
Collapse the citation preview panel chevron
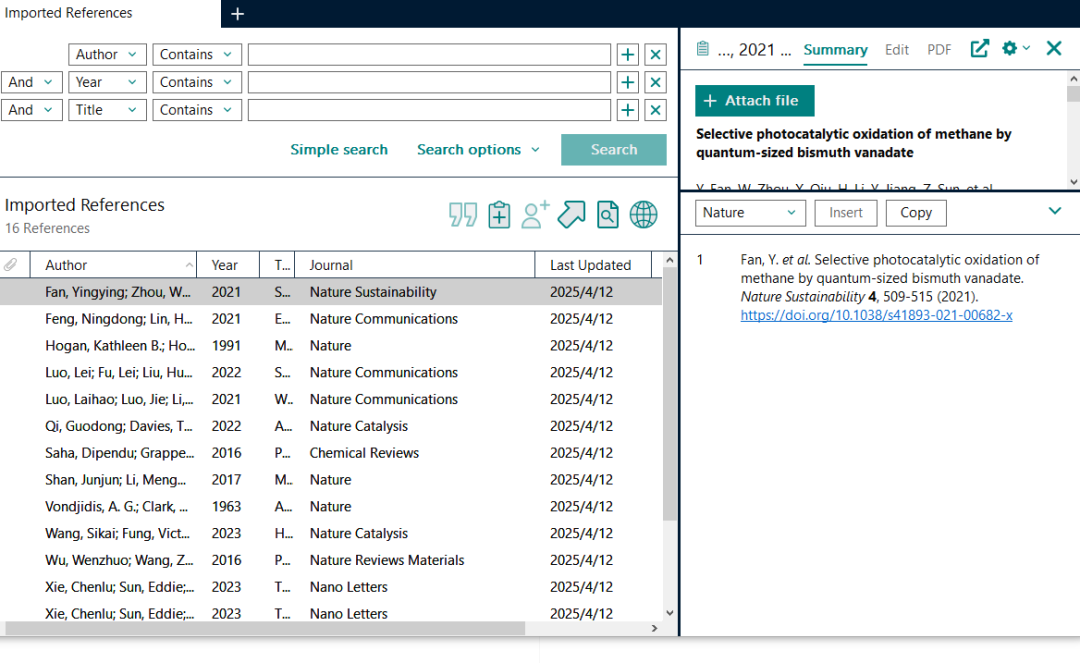(1054, 211)
